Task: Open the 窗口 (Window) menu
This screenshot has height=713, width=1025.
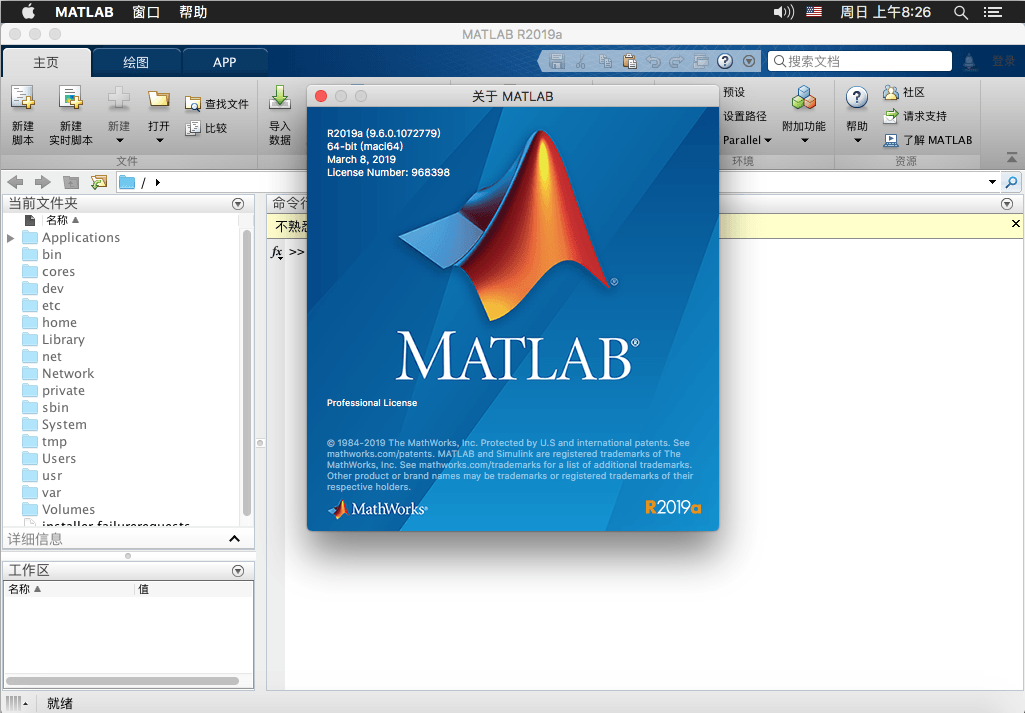Action: point(146,12)
